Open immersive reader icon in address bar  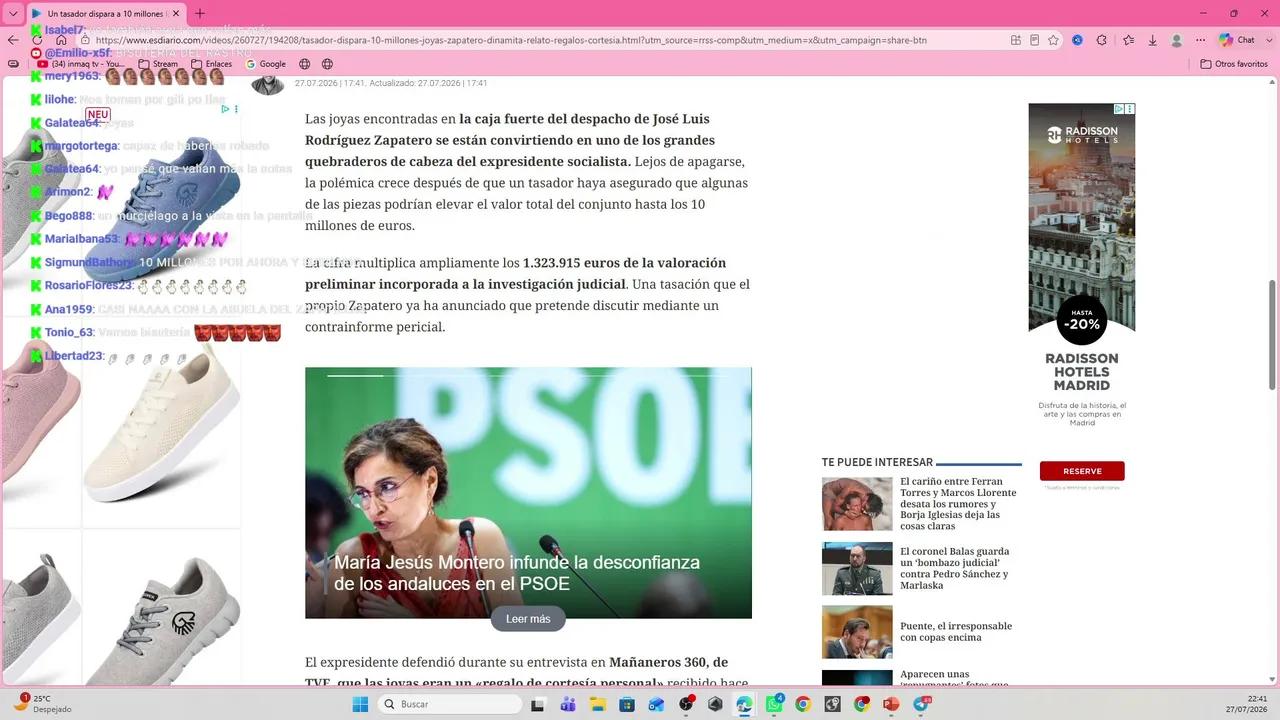pos(1034,40)
